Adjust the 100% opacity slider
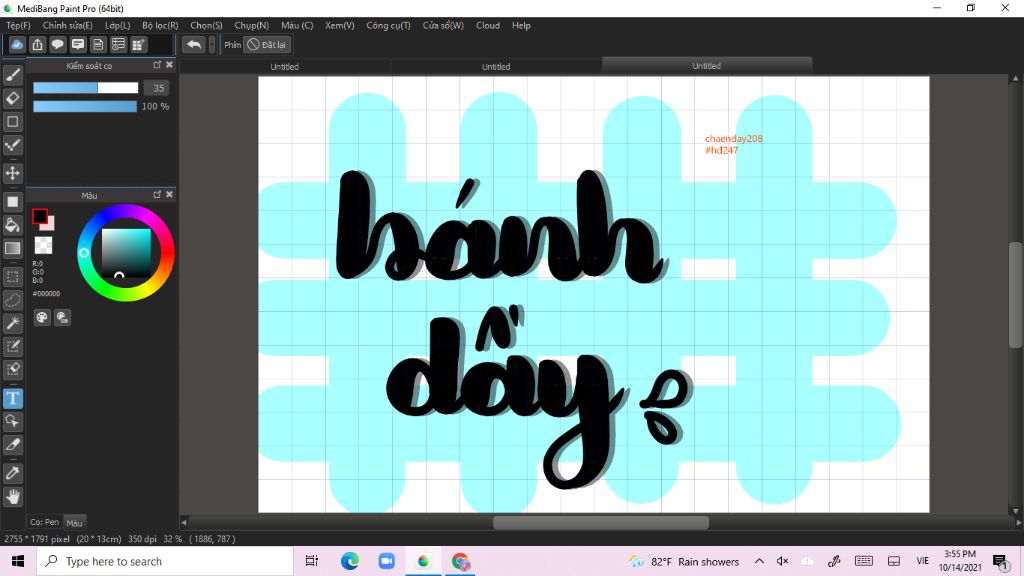 pos(85,106)
